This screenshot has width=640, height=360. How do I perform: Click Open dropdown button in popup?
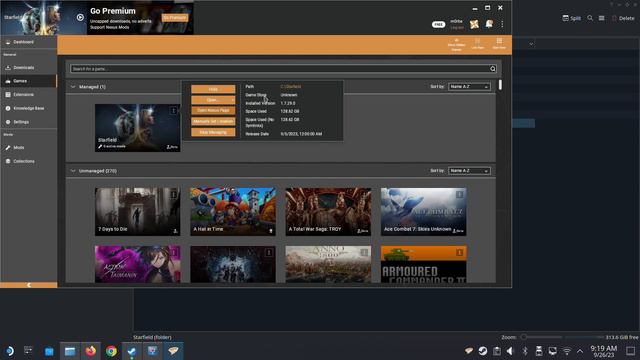213,100
